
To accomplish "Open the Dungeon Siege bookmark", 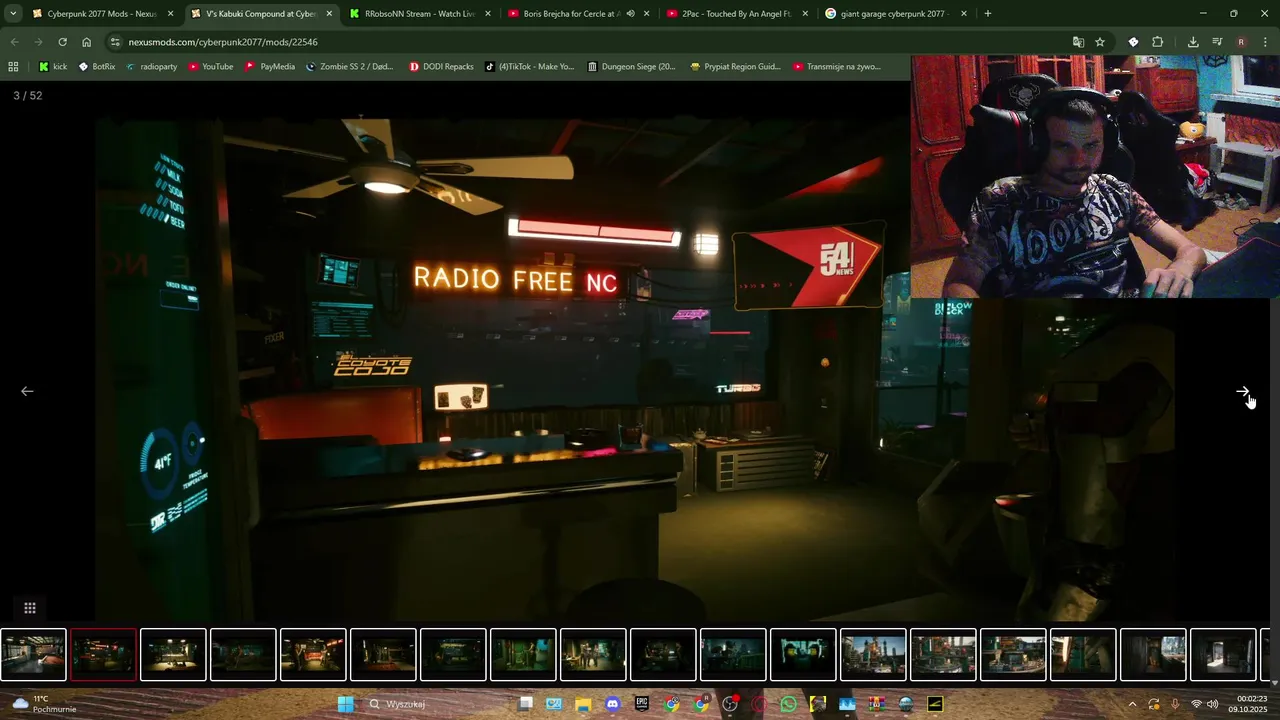I will [x=632, y=67].
